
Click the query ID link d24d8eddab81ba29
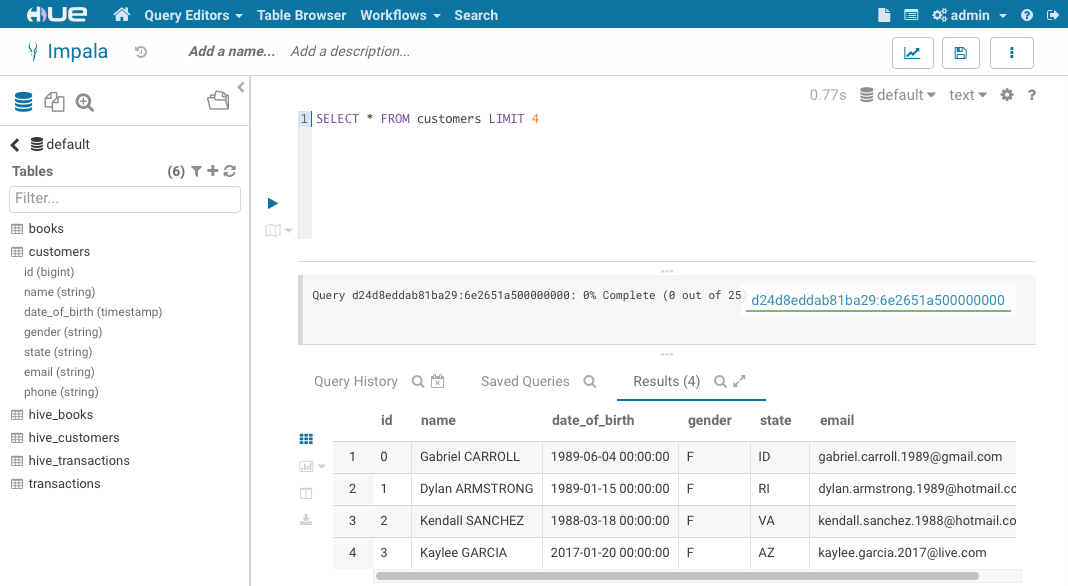877,300
